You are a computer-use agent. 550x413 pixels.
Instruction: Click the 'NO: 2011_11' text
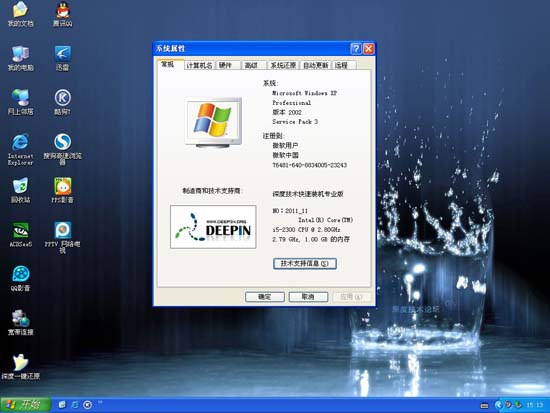pyautogui.click(x=290, y=211)
